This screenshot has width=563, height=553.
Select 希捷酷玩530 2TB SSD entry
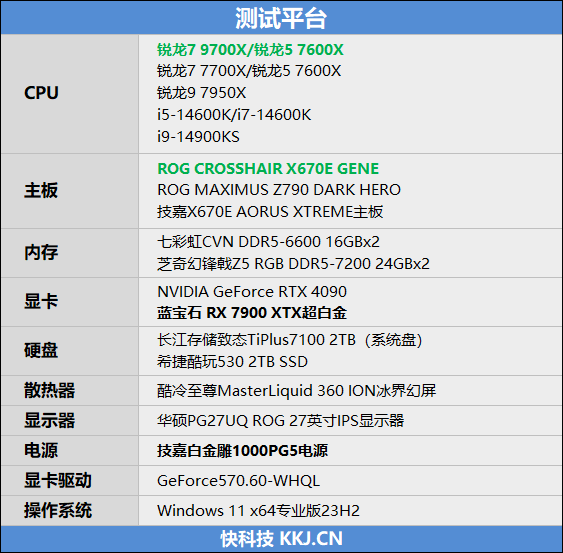coord(232,362)
